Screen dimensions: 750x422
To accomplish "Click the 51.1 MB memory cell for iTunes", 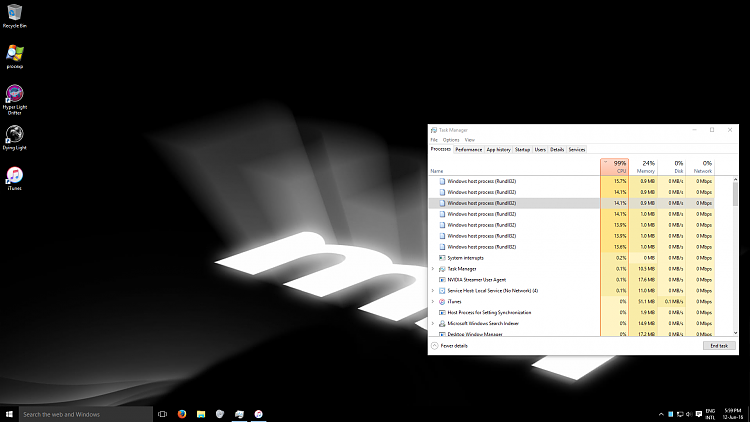I will coord(643,302).
